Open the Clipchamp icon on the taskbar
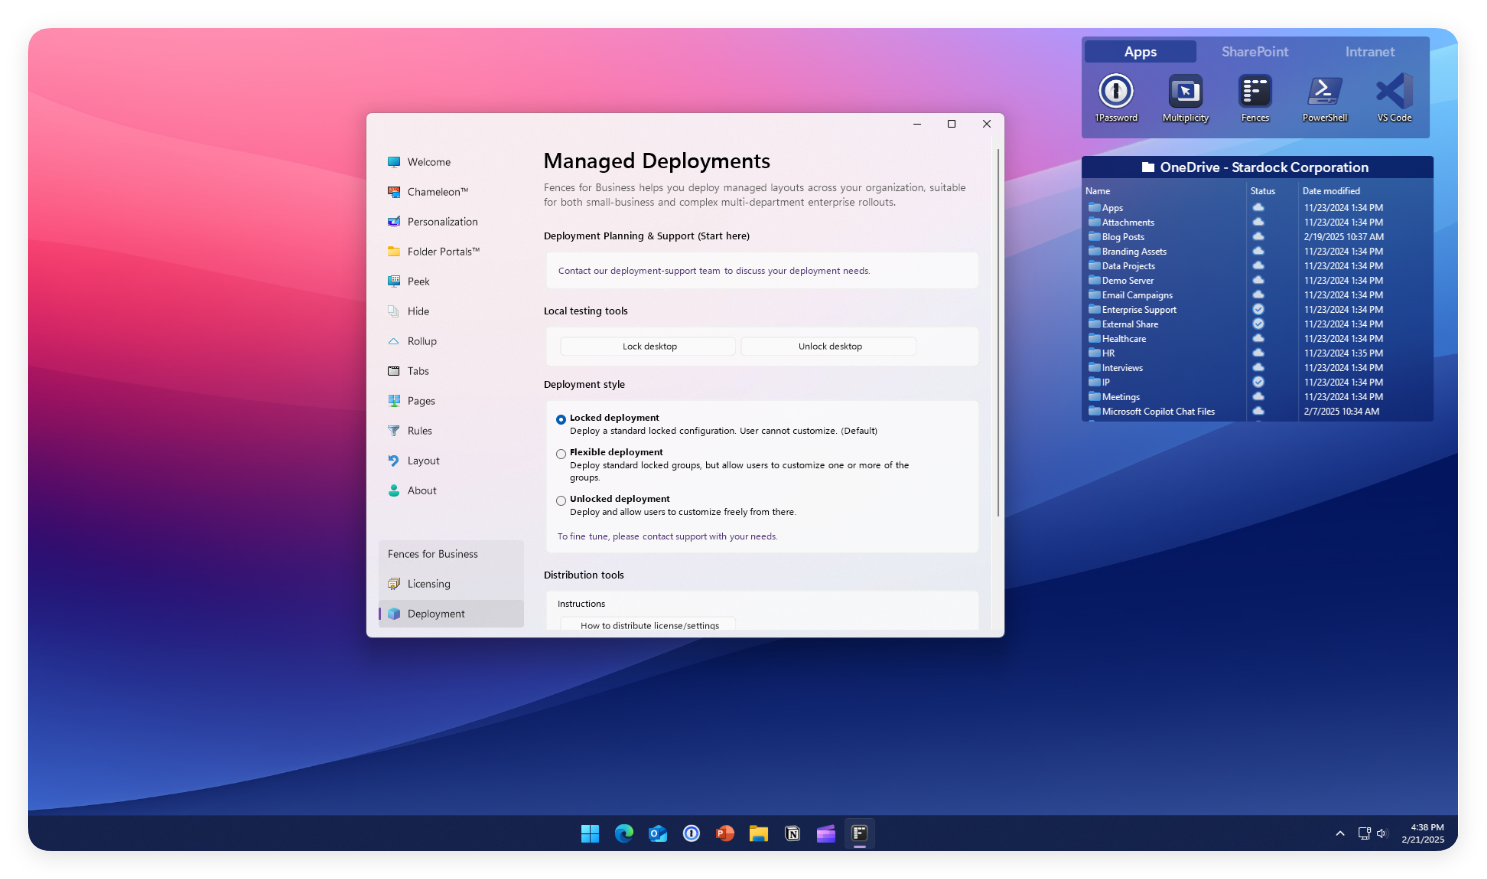The height and width of the screenshot is (879, 1487). [826, 833]
